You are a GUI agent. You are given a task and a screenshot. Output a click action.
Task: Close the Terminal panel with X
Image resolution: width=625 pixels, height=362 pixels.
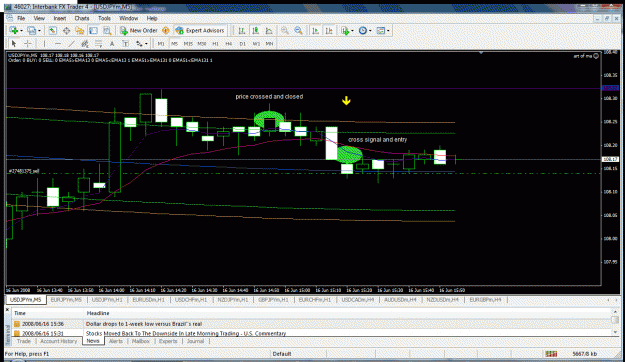(7, 309)
